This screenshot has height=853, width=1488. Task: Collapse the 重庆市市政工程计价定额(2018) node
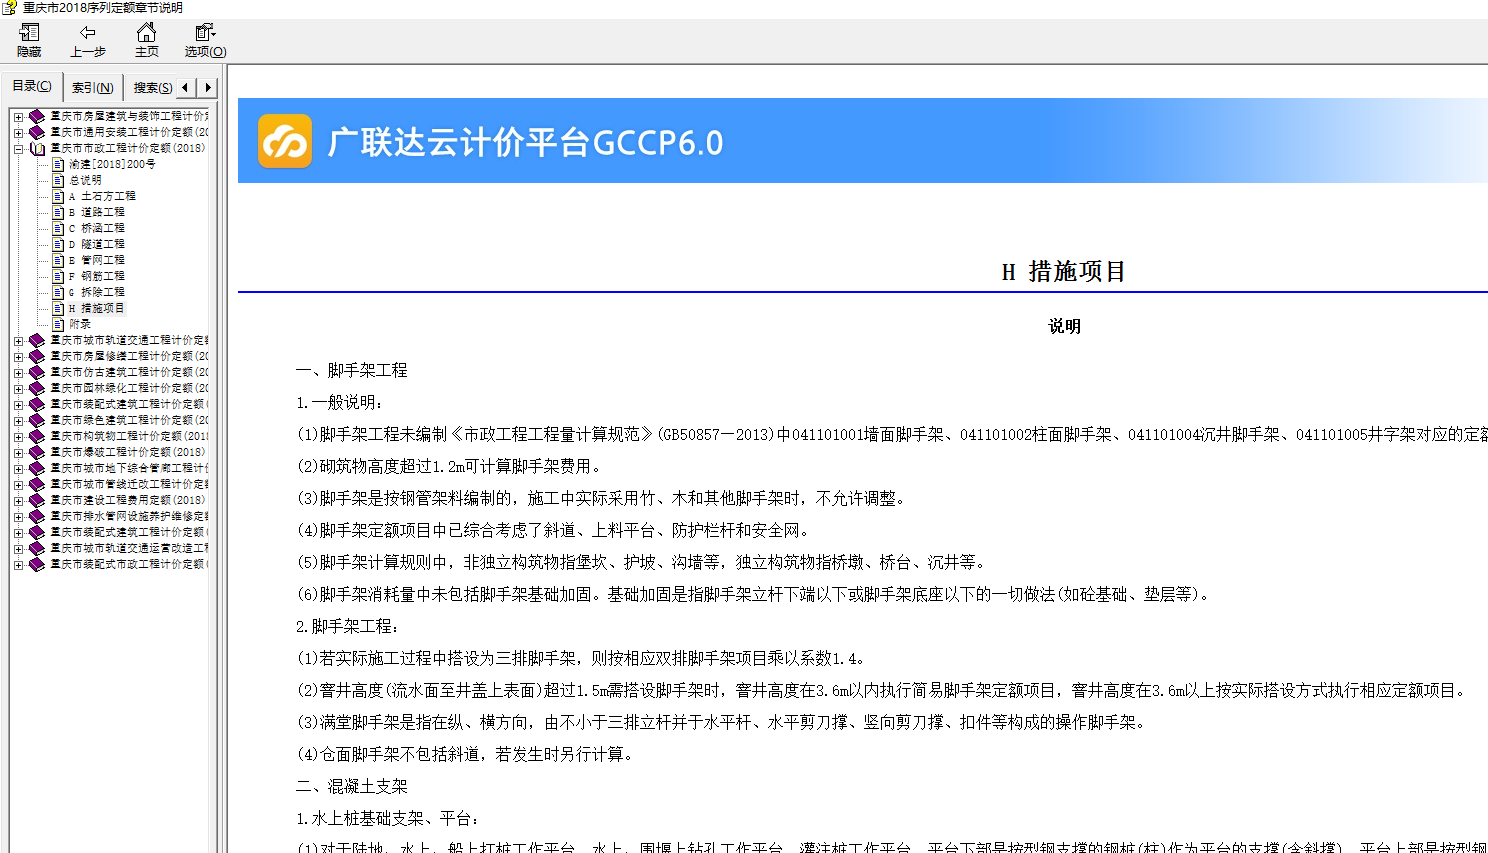point(18,148)
